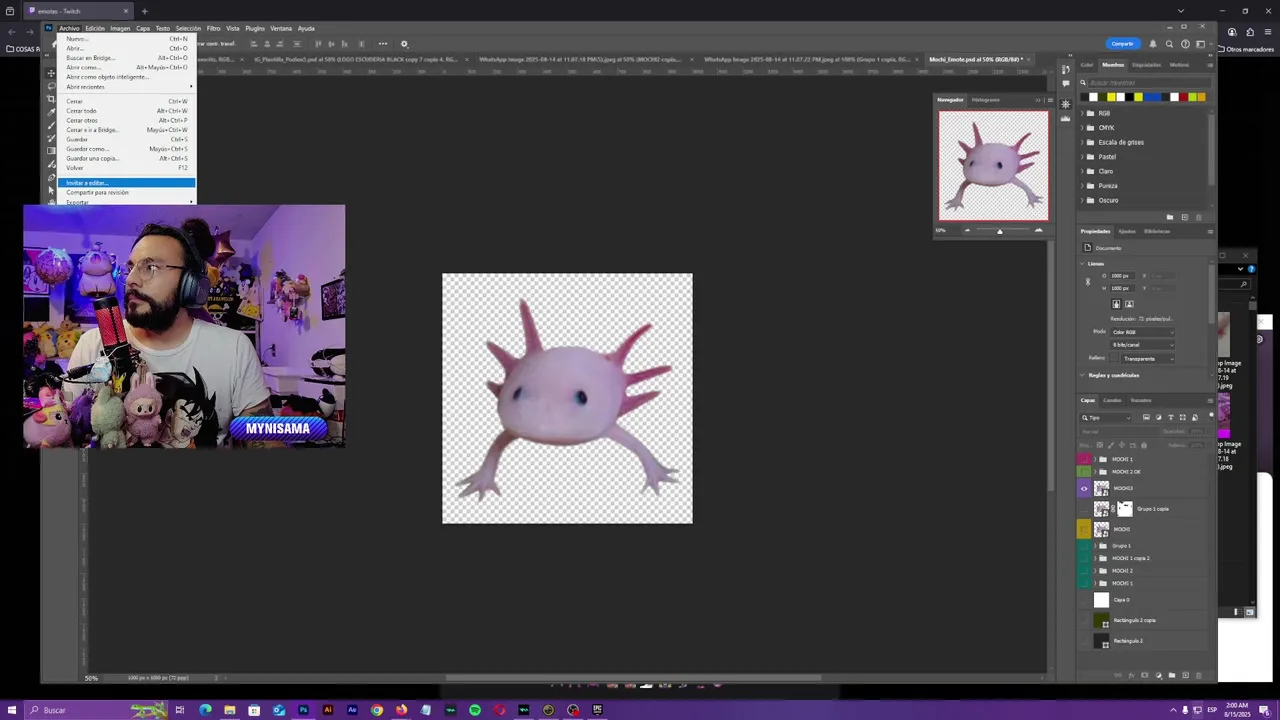Viewport: 1280px width, 720px height.
Task: Open the Color RGB mode dropdown
Action: (x=1143, y=332)
